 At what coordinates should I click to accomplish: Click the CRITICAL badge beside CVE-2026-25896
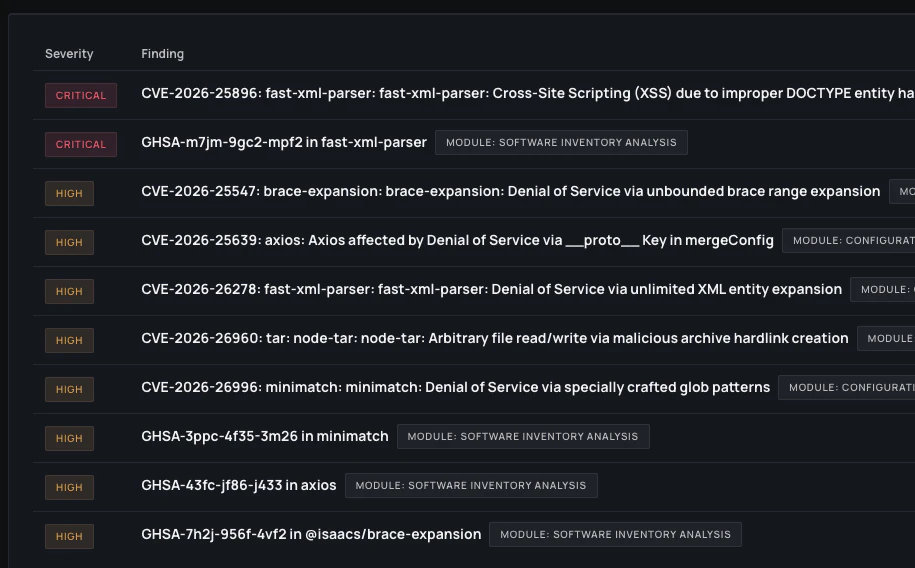(x=81, y=95)
